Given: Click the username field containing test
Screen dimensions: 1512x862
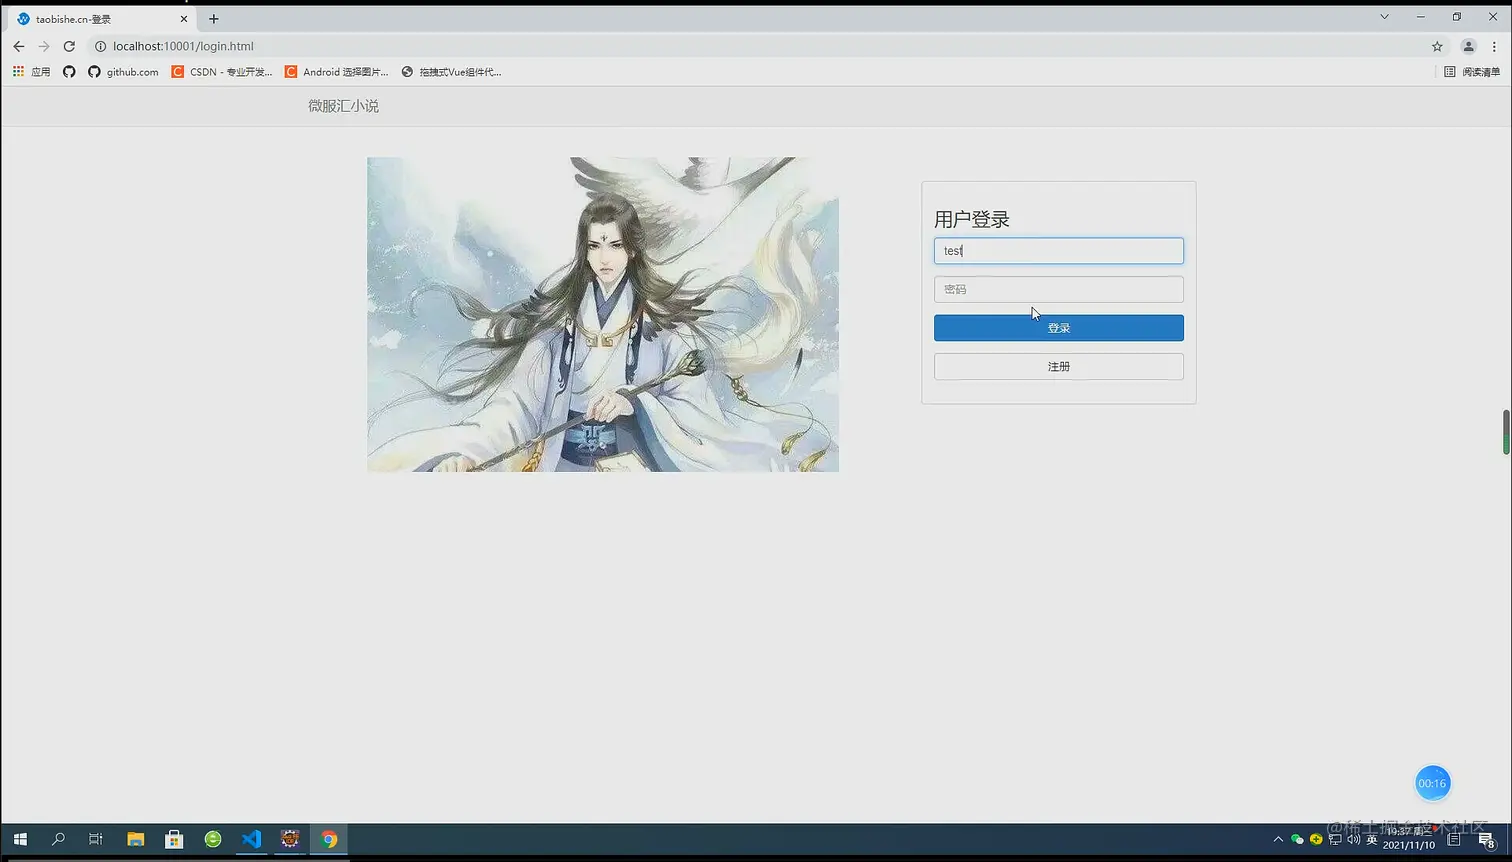Looking at the screenshot, I should (x=1058, y=251).
